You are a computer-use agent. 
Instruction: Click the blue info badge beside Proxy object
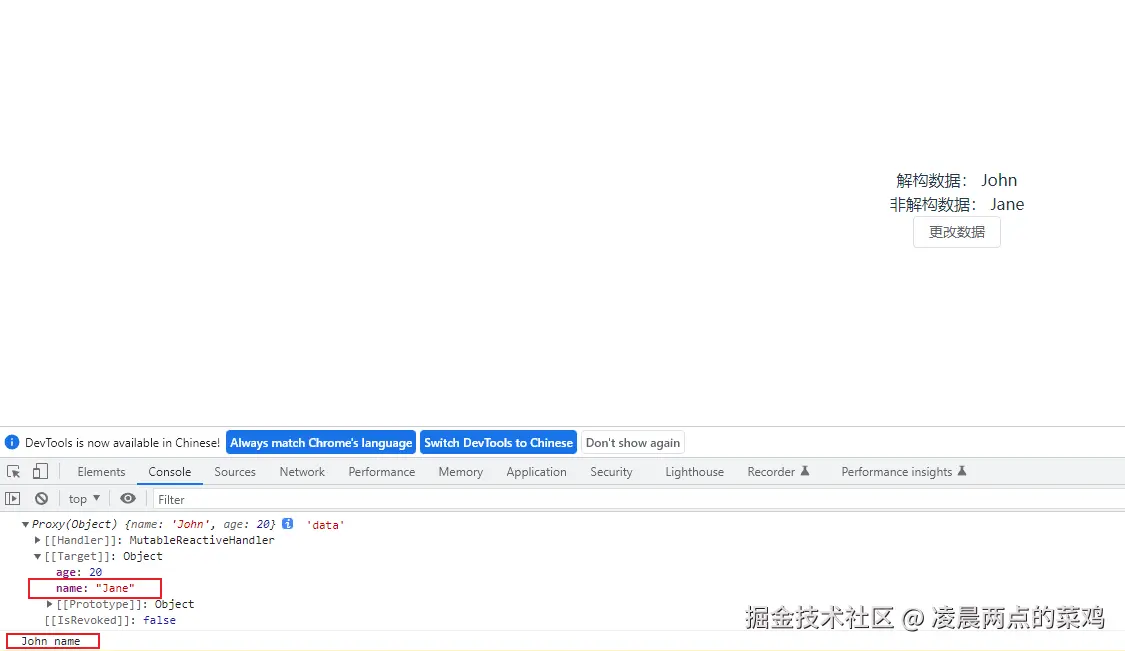point(288,524)
